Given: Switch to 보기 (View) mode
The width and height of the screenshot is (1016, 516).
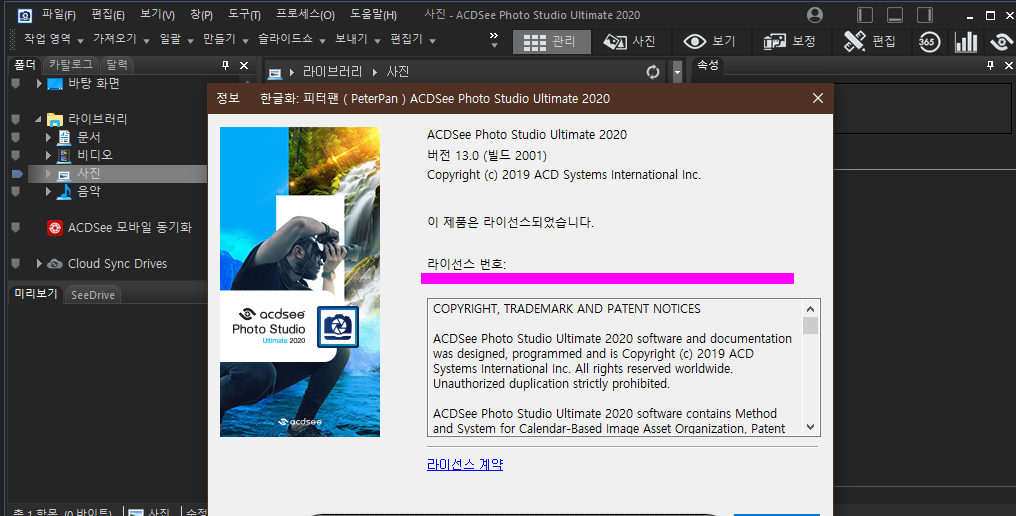Looking at the screenshot, I should click(x=710, y=42).
